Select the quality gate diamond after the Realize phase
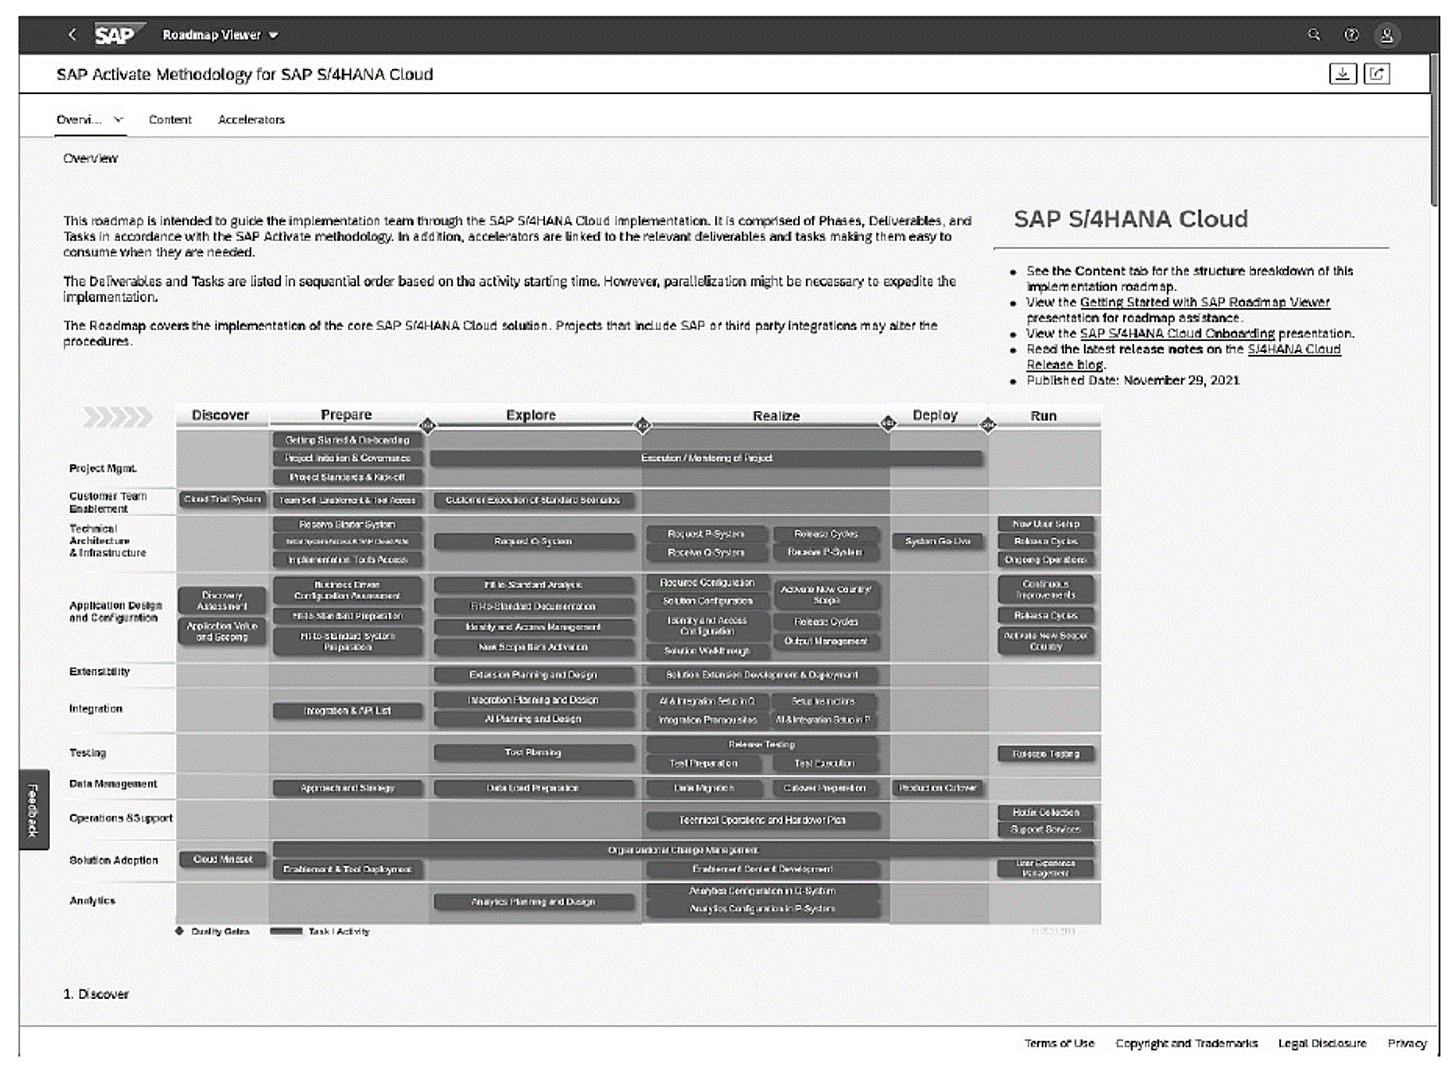Screen dimensions: 1455x1070 point(888,425)
